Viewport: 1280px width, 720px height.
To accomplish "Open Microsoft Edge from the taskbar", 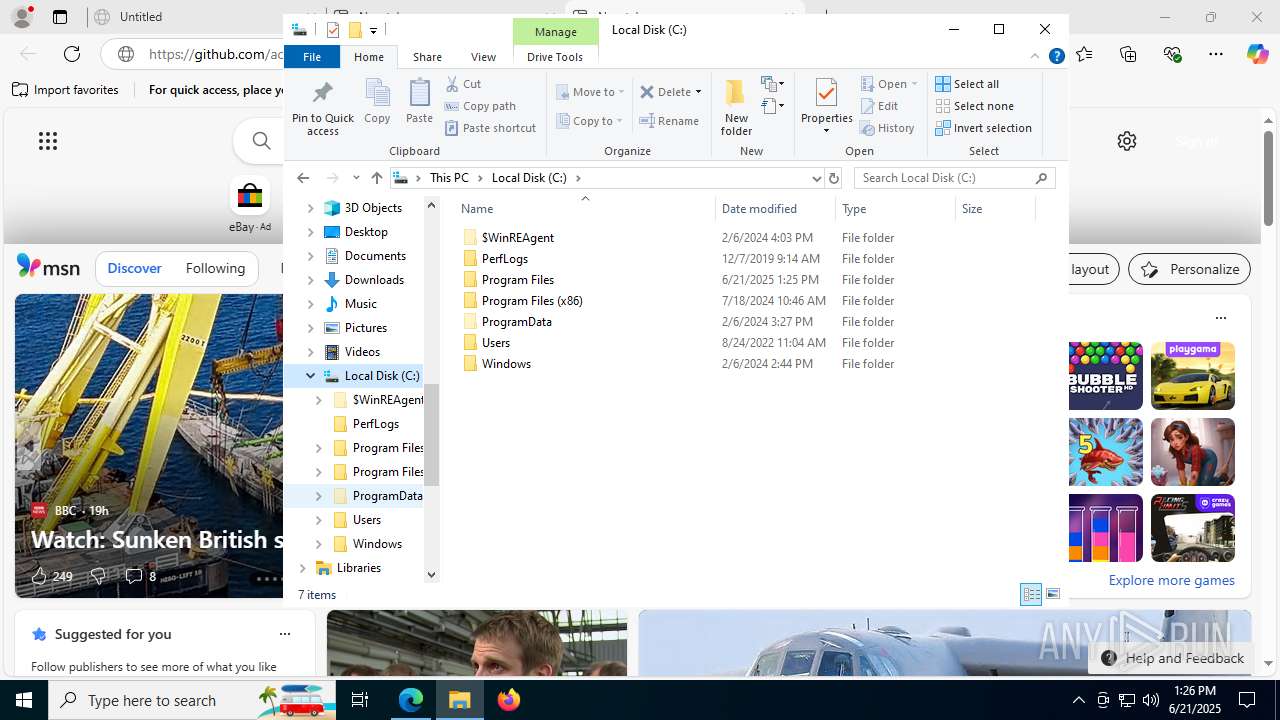I will 411,700.
